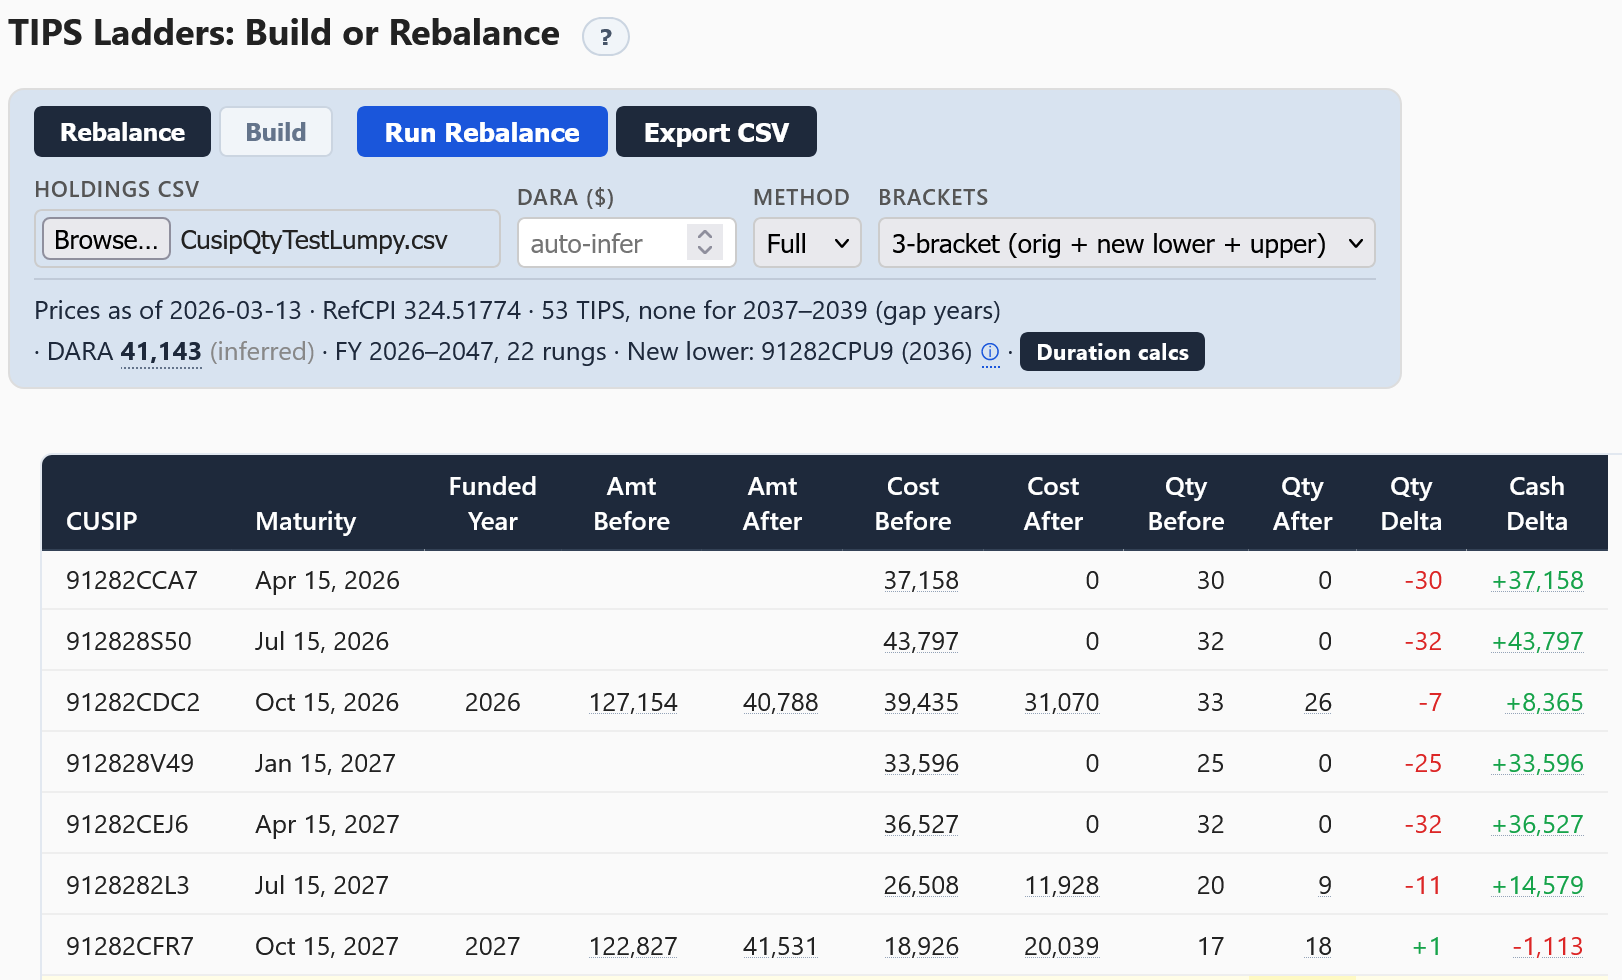Click the inferred DARA value 41,143

coord(161,352)
